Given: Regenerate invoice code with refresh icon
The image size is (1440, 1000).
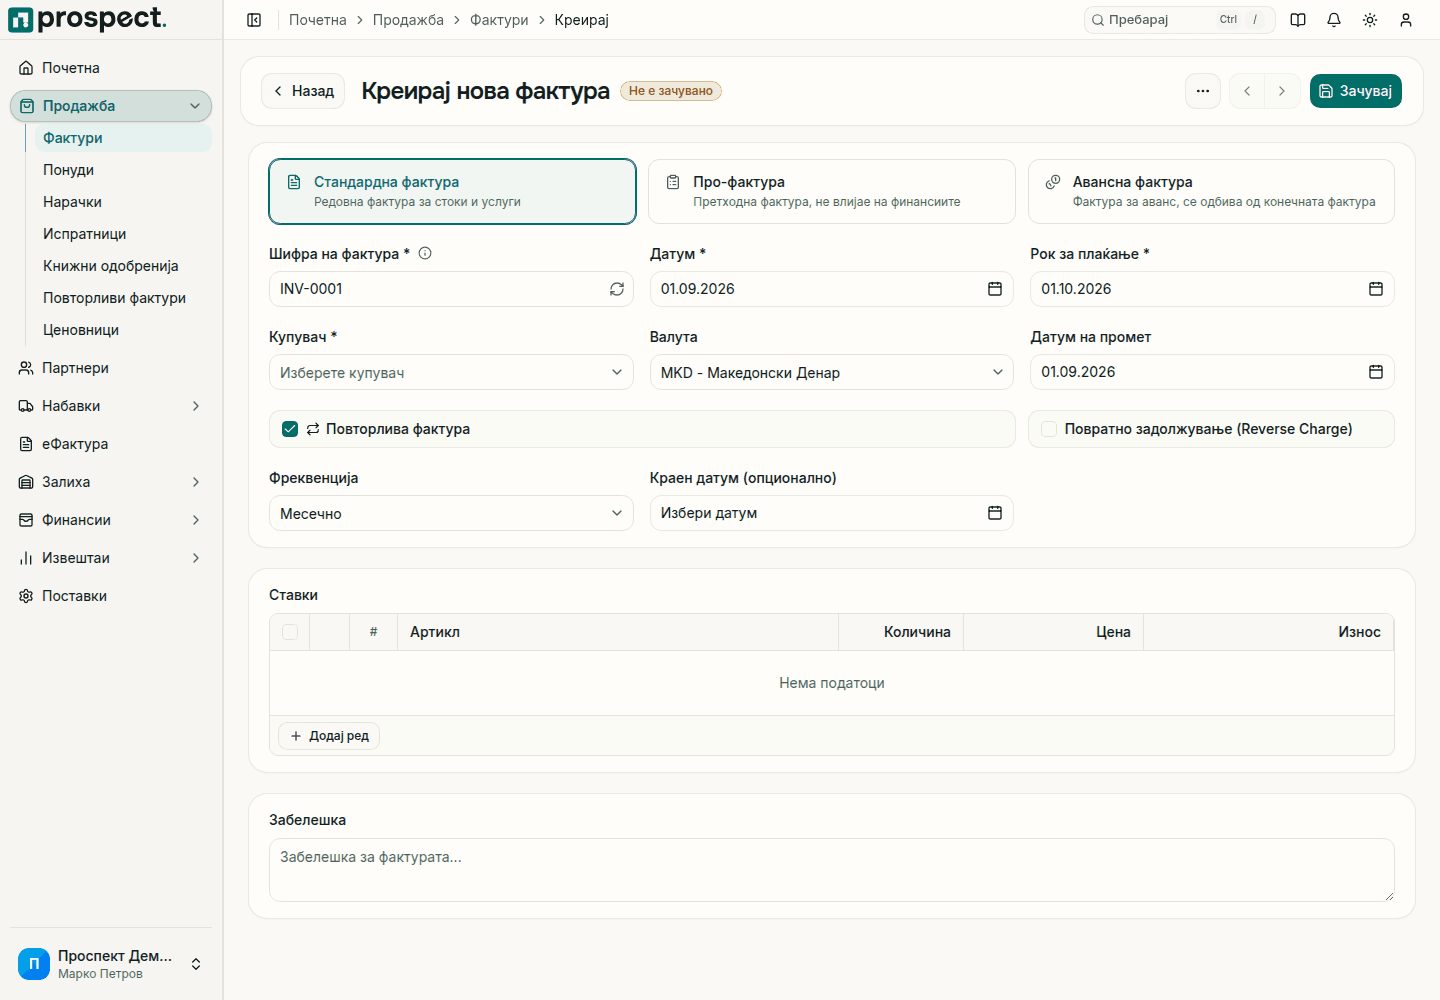Looking at the screenshot, I should point(617,289).
